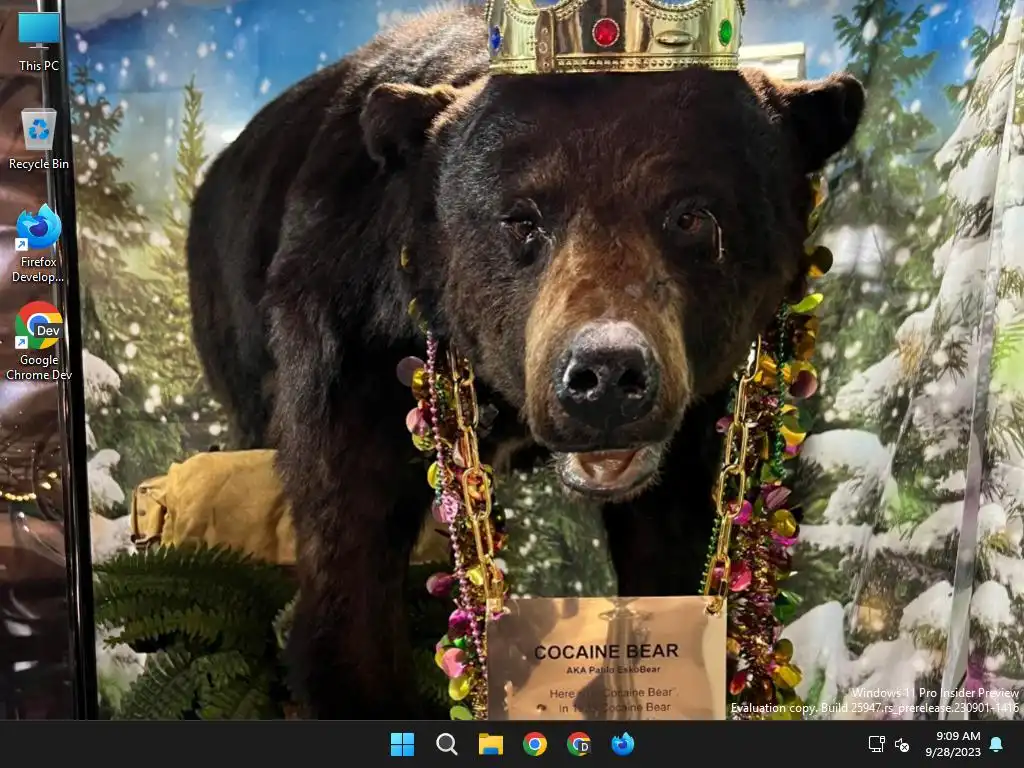
Task: Click the "Recycle Bin" label text
Action: pos(39,164)
